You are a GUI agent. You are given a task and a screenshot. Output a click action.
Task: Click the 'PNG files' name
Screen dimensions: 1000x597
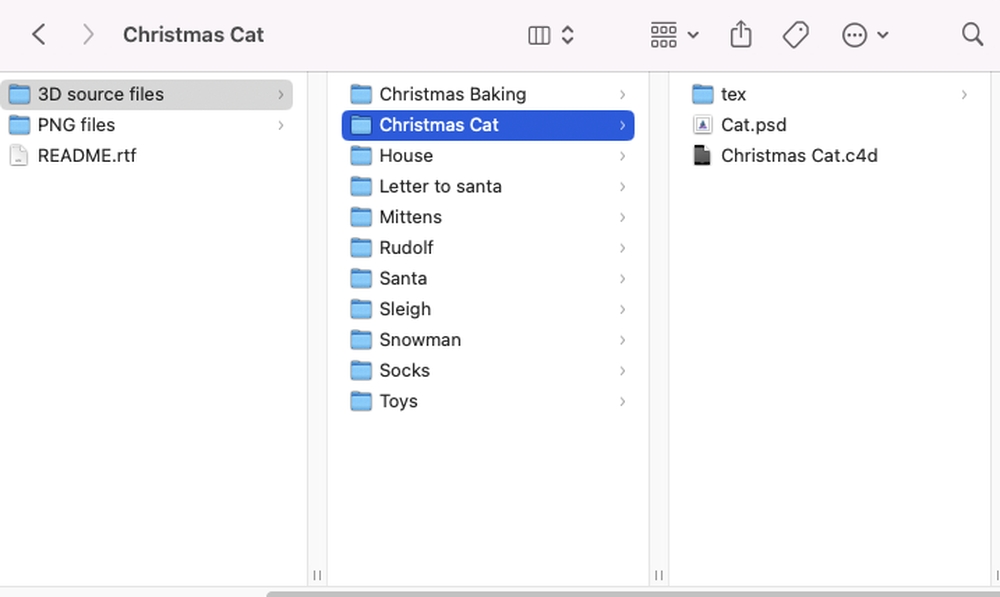(77, 125)
